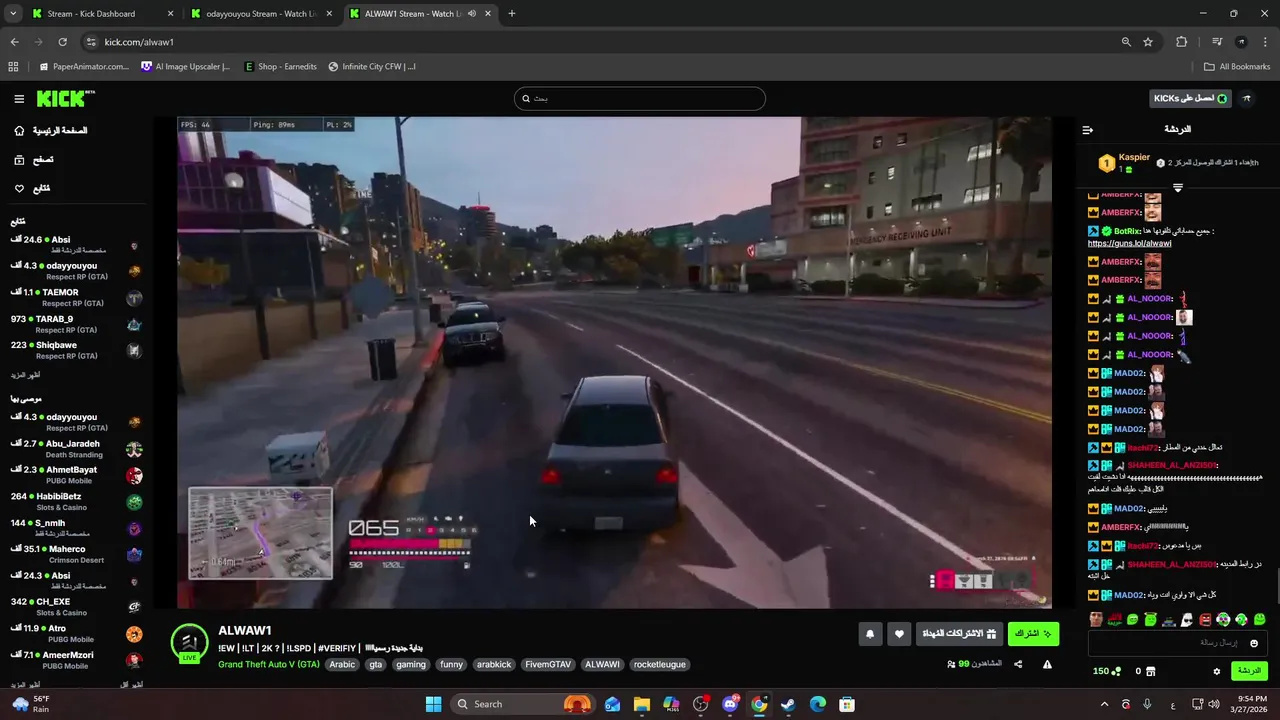
Task: Go to Kick home via the green logo
Action: pyautogui.click(x=65, y=98)
